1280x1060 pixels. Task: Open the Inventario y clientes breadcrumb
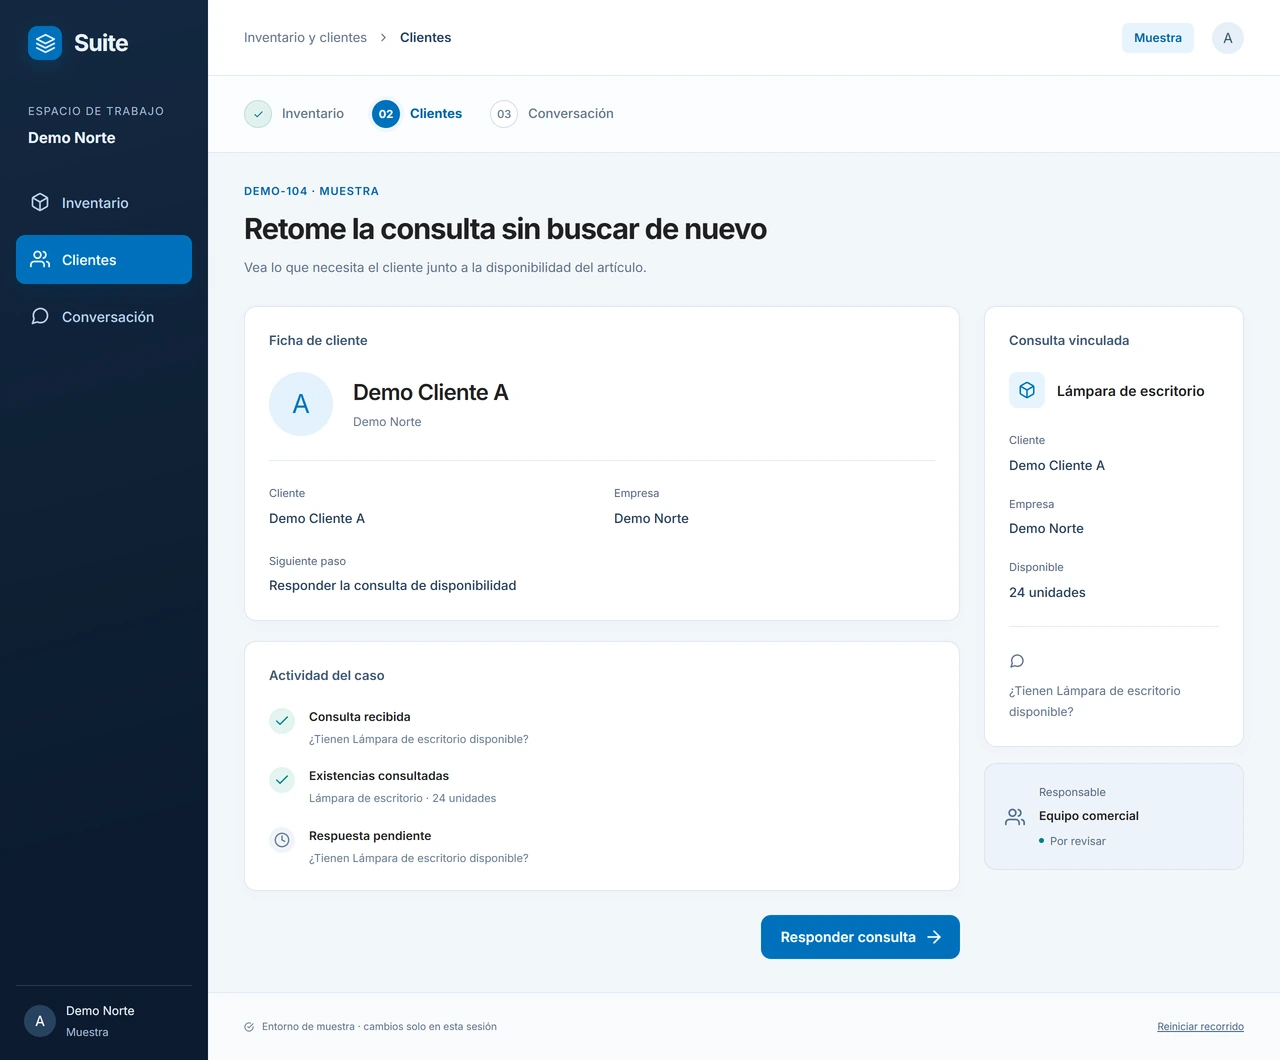click(305, 38)
